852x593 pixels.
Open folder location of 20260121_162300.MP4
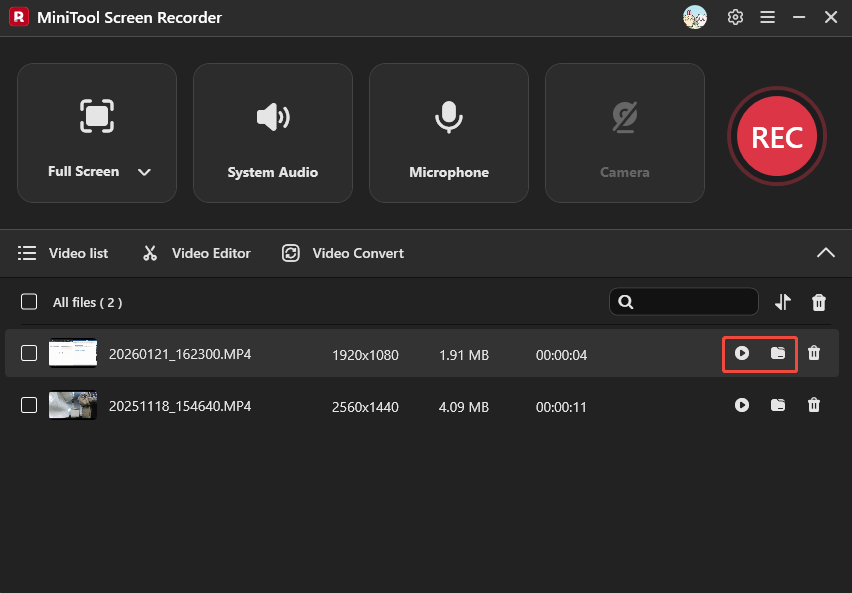[778, 353]
